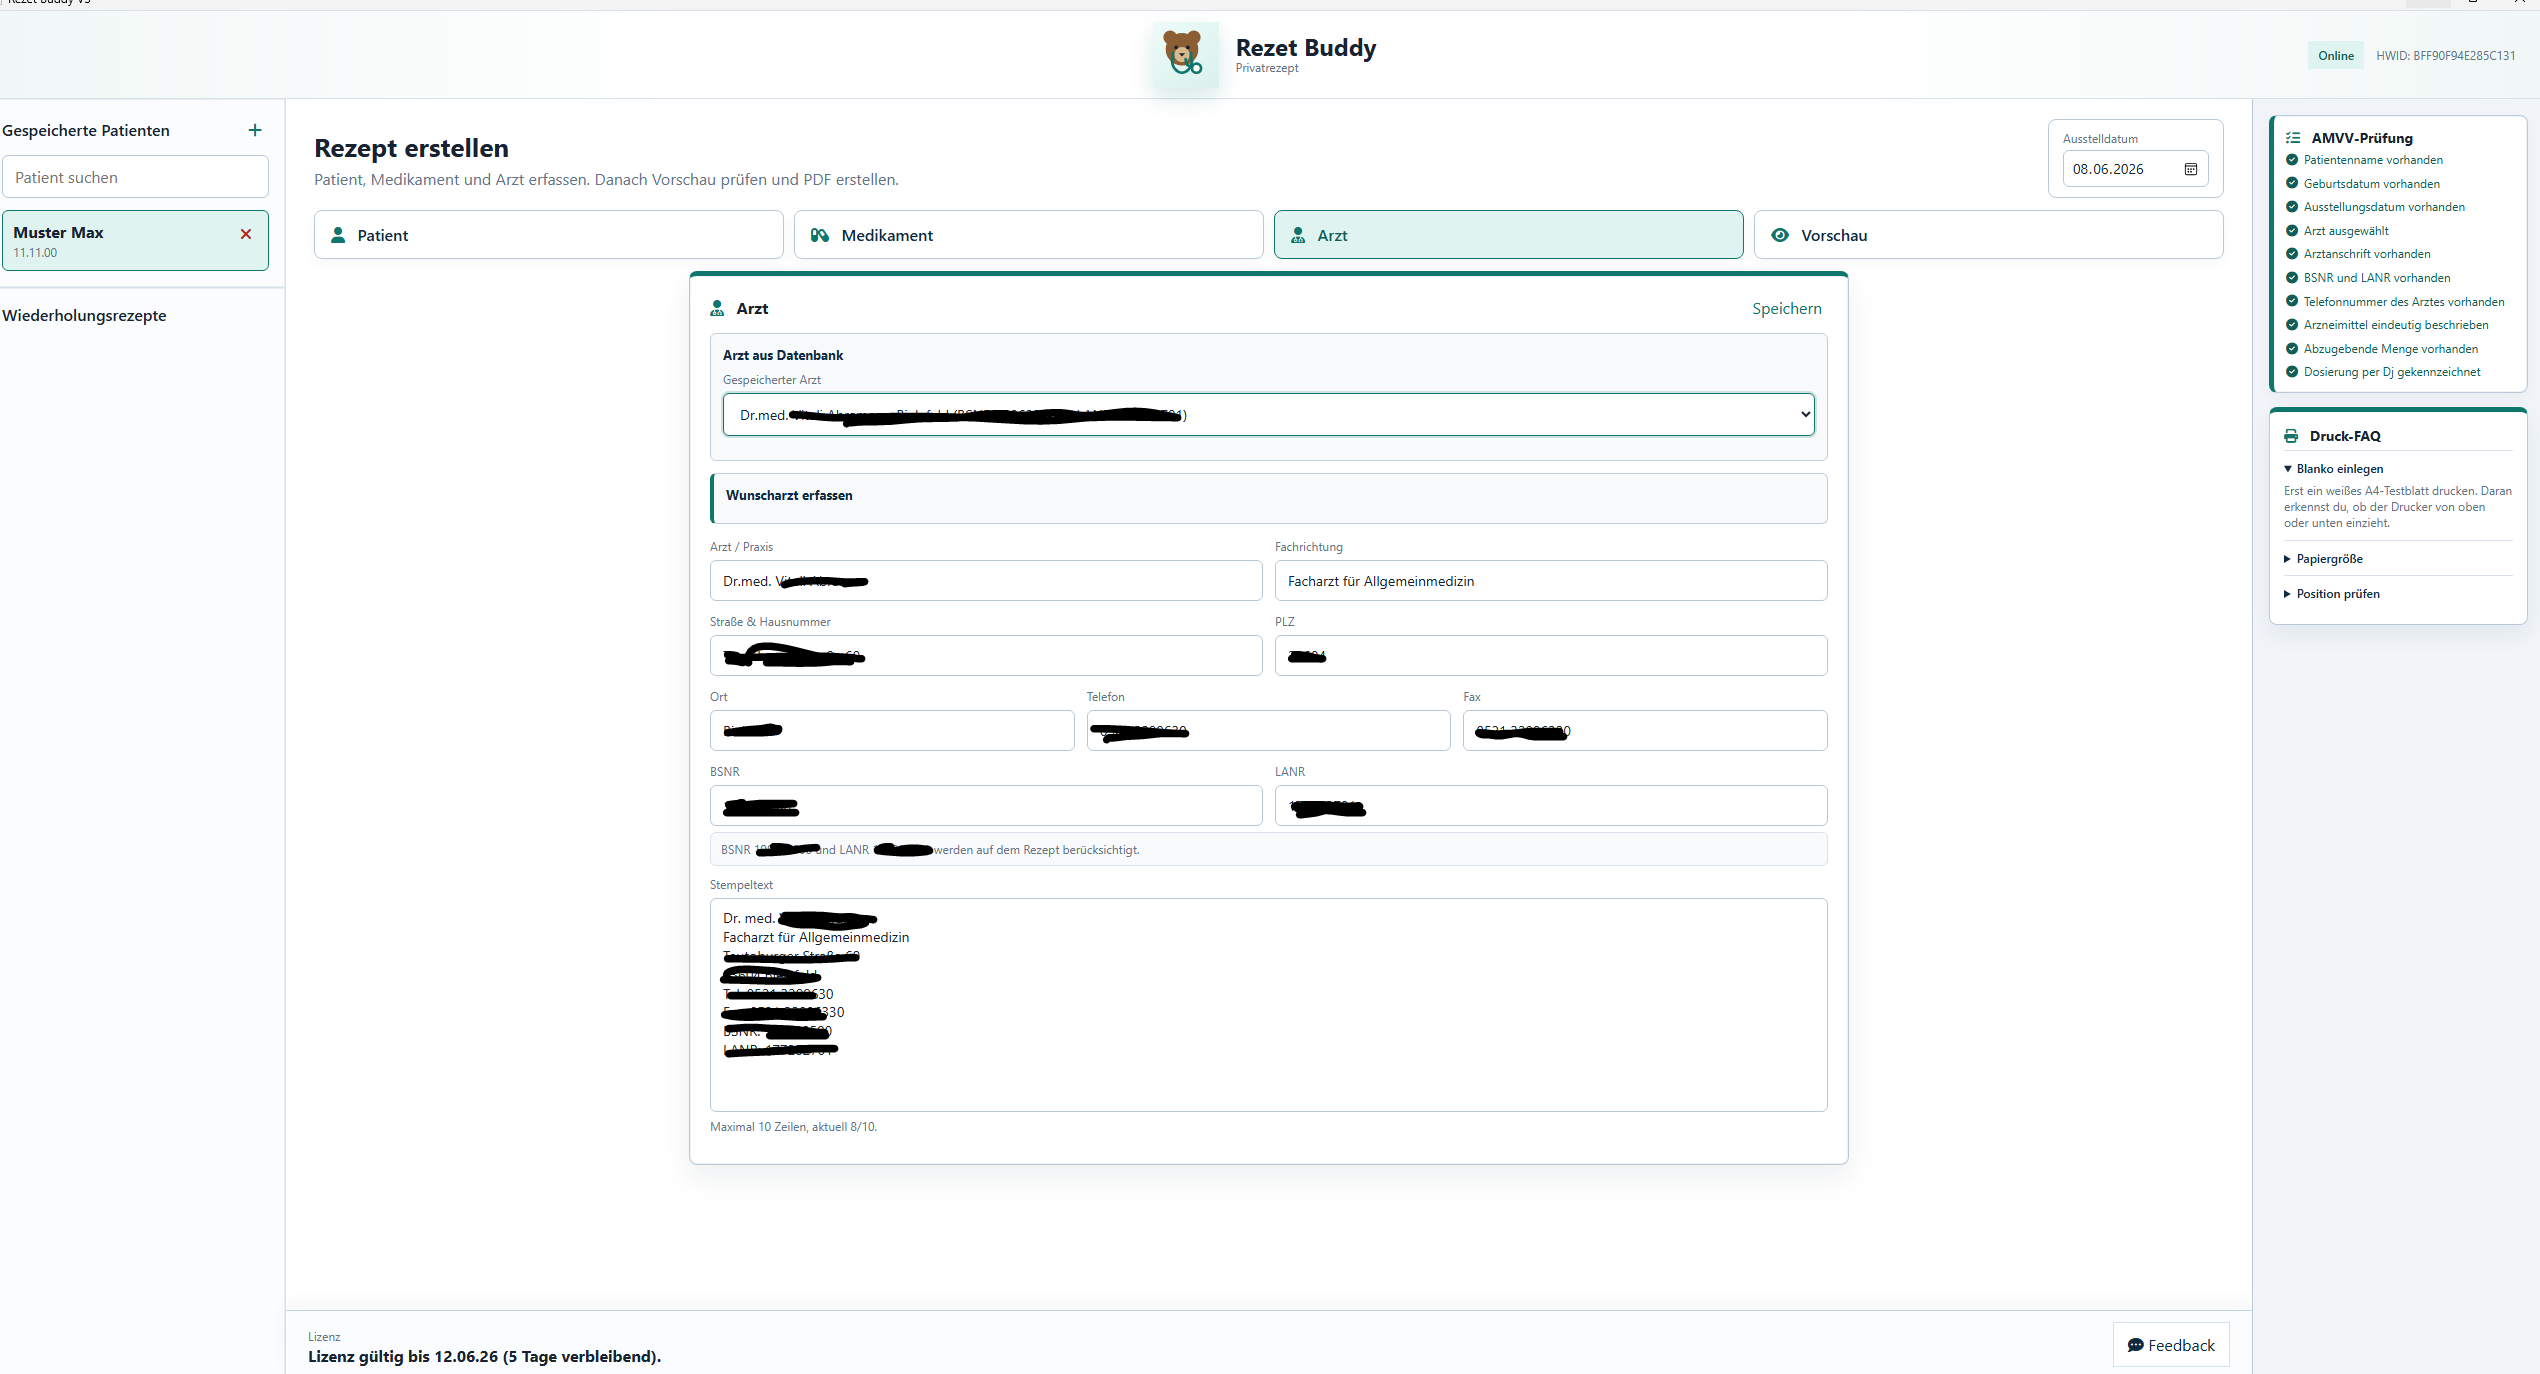This screenshot has height=1374, width=2540.
Task: Select the Arzt tab
Action: (x=1508, y=235)
